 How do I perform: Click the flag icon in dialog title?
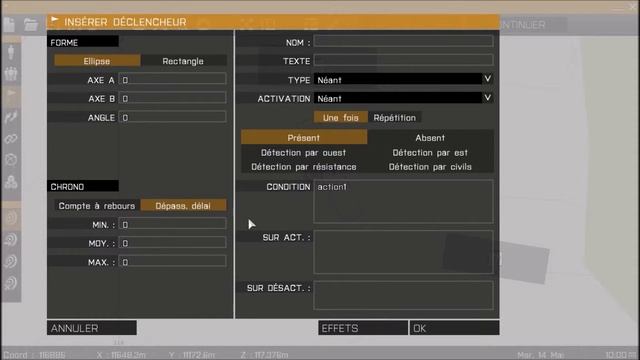tap(55, 21)
